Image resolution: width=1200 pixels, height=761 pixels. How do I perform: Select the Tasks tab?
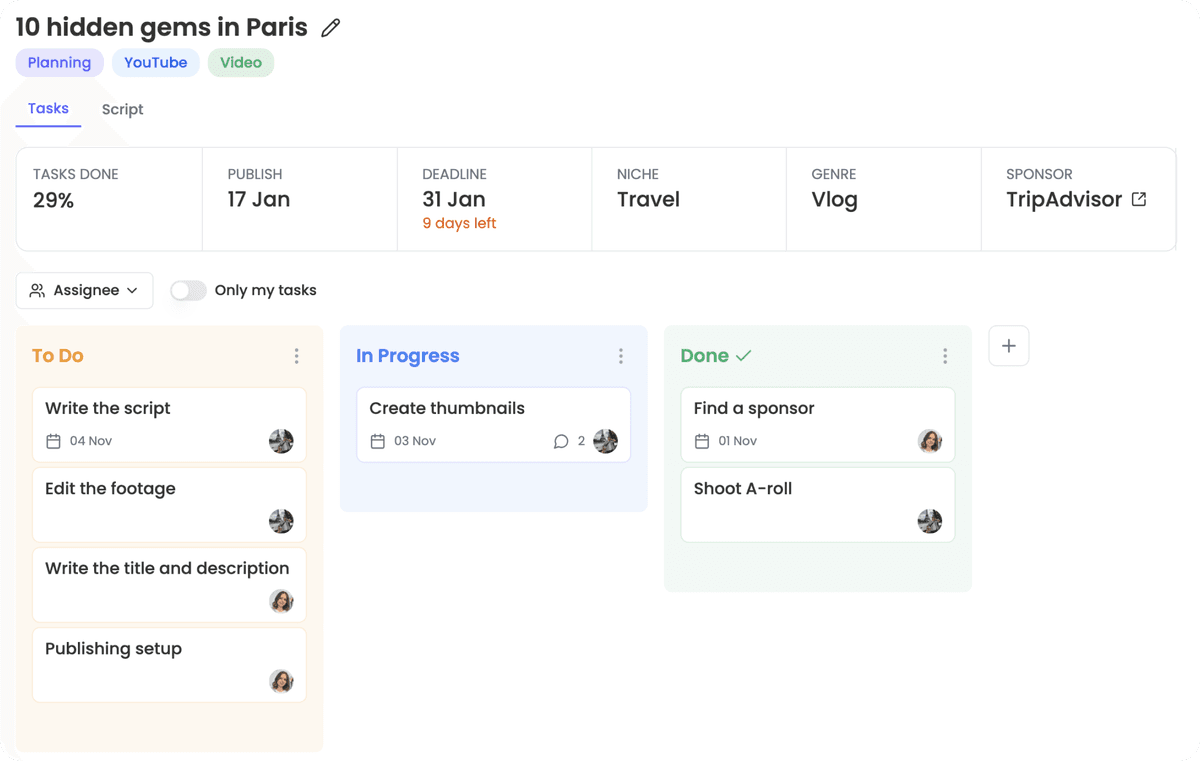tap(48, 108)
